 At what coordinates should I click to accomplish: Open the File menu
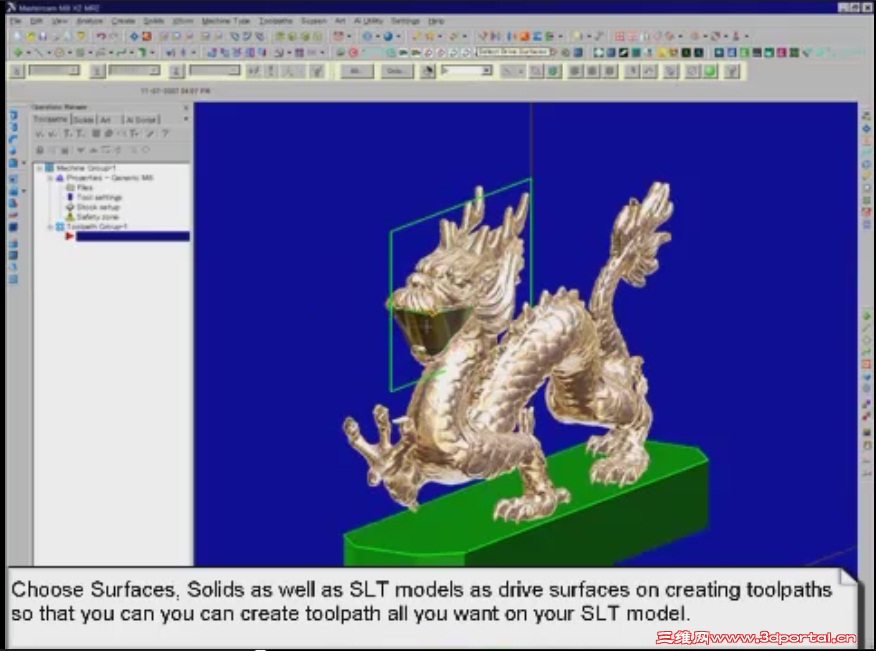tap(16, 21)
